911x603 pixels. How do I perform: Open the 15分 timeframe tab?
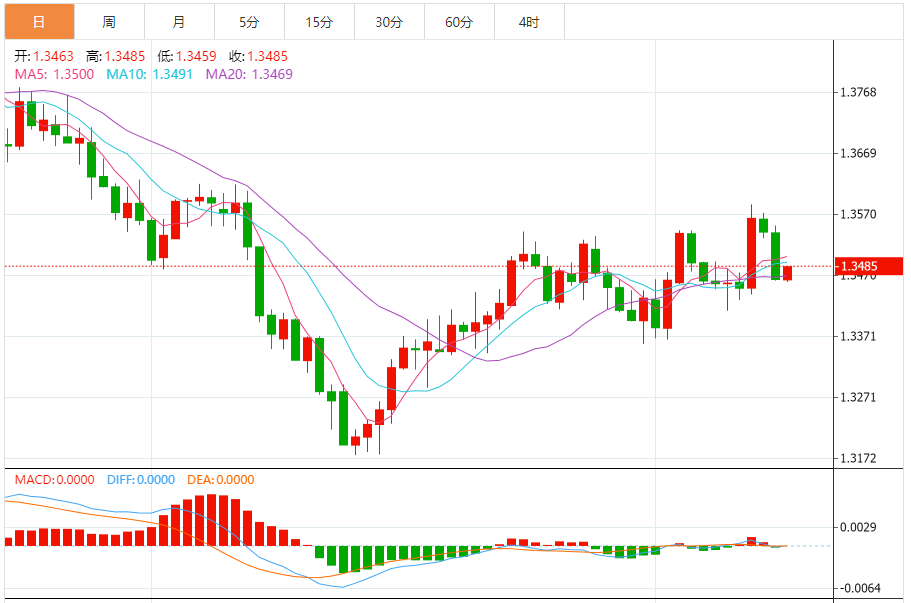coord(319,22)
